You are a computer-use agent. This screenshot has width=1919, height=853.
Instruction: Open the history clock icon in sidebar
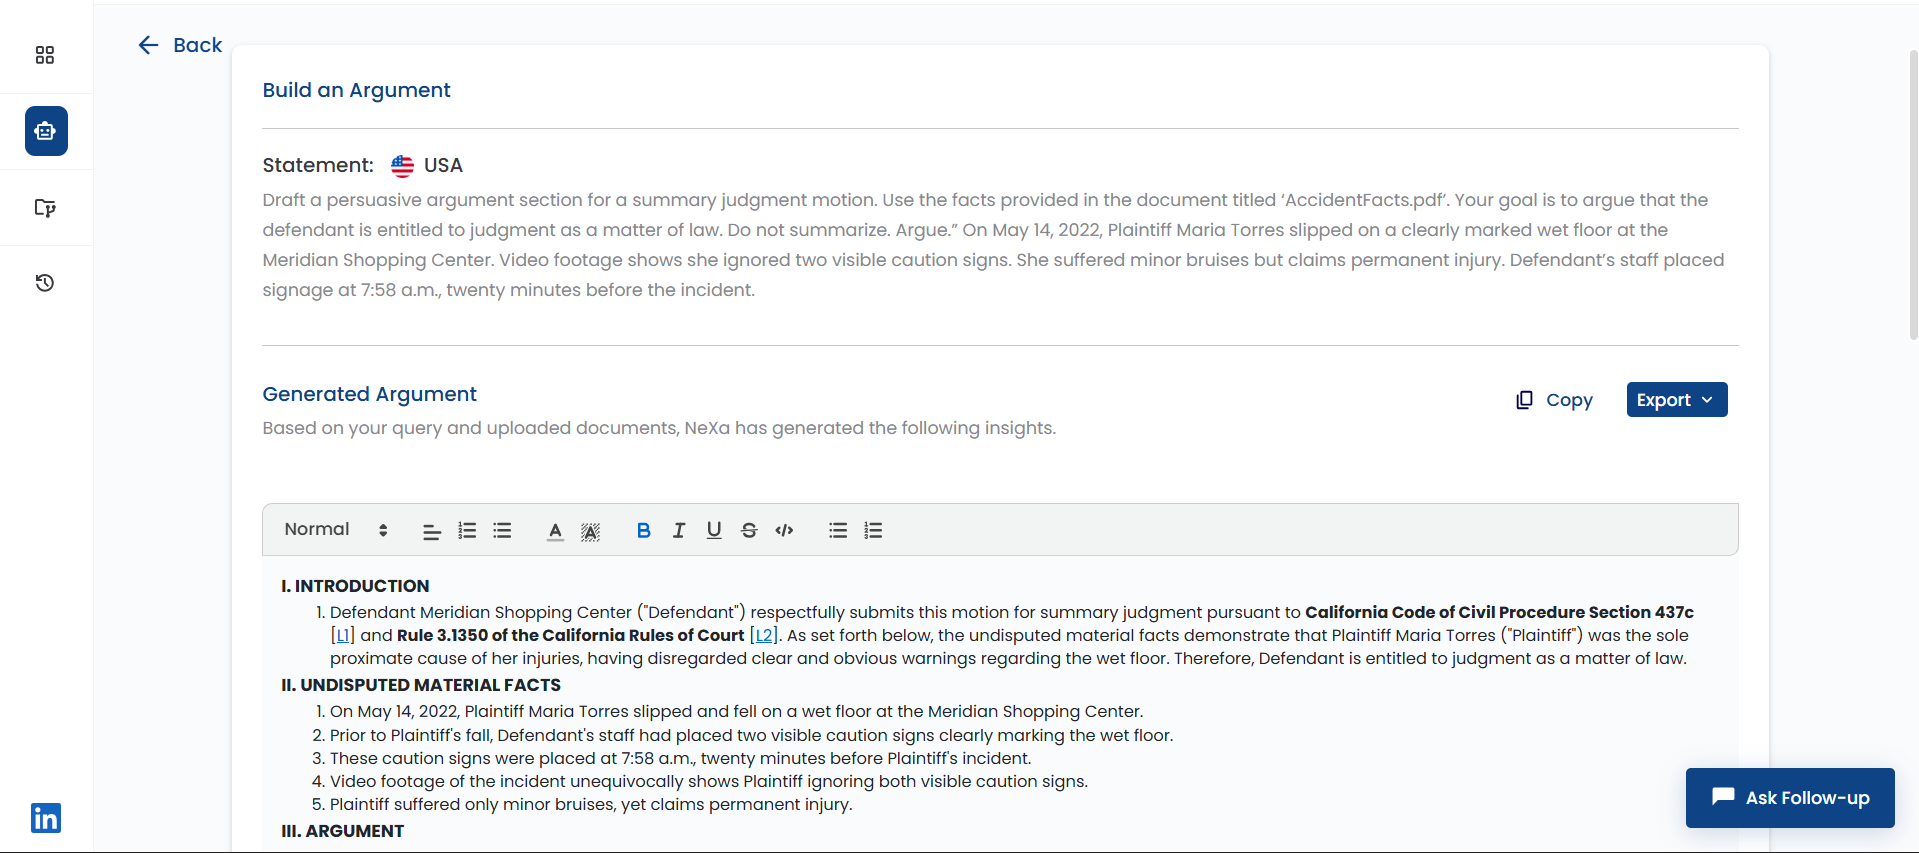[45, 283]
